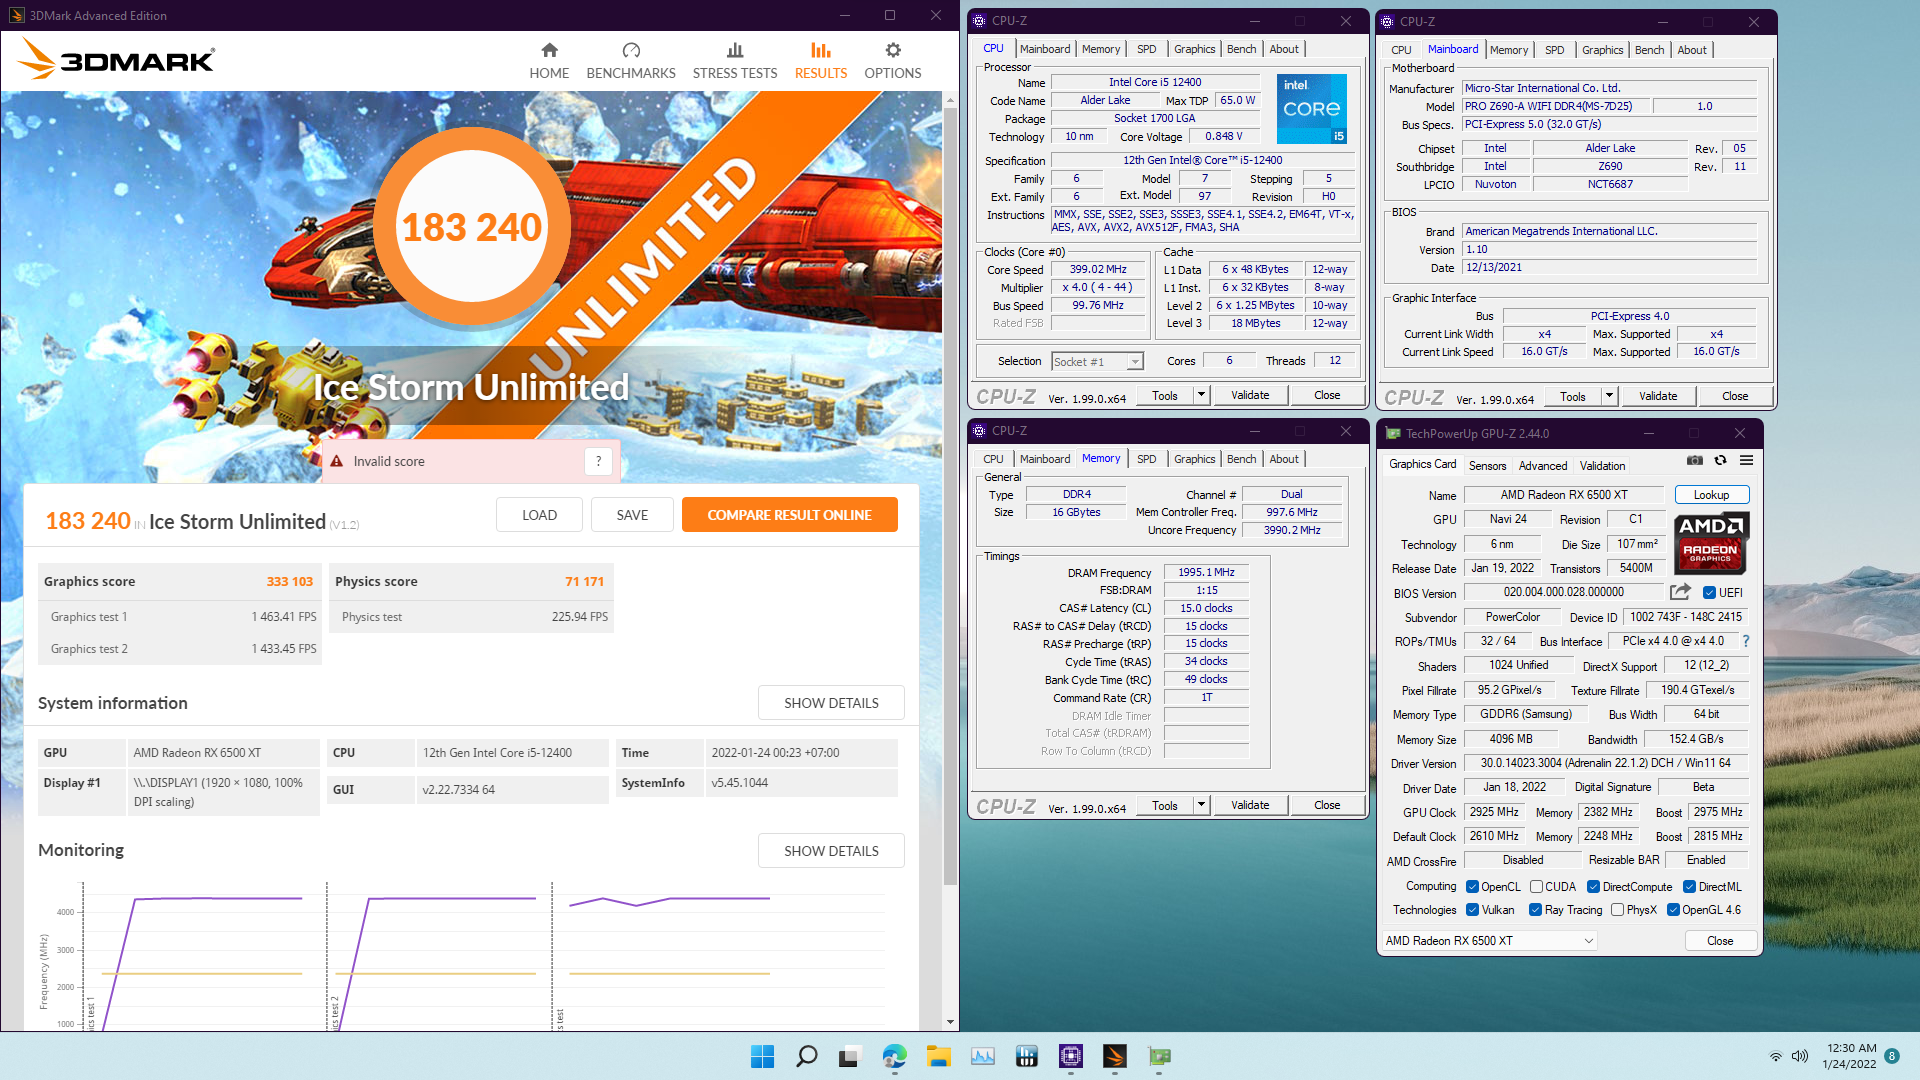Switch to the SPD tab in the Mainboard window

click(1554, 50)
